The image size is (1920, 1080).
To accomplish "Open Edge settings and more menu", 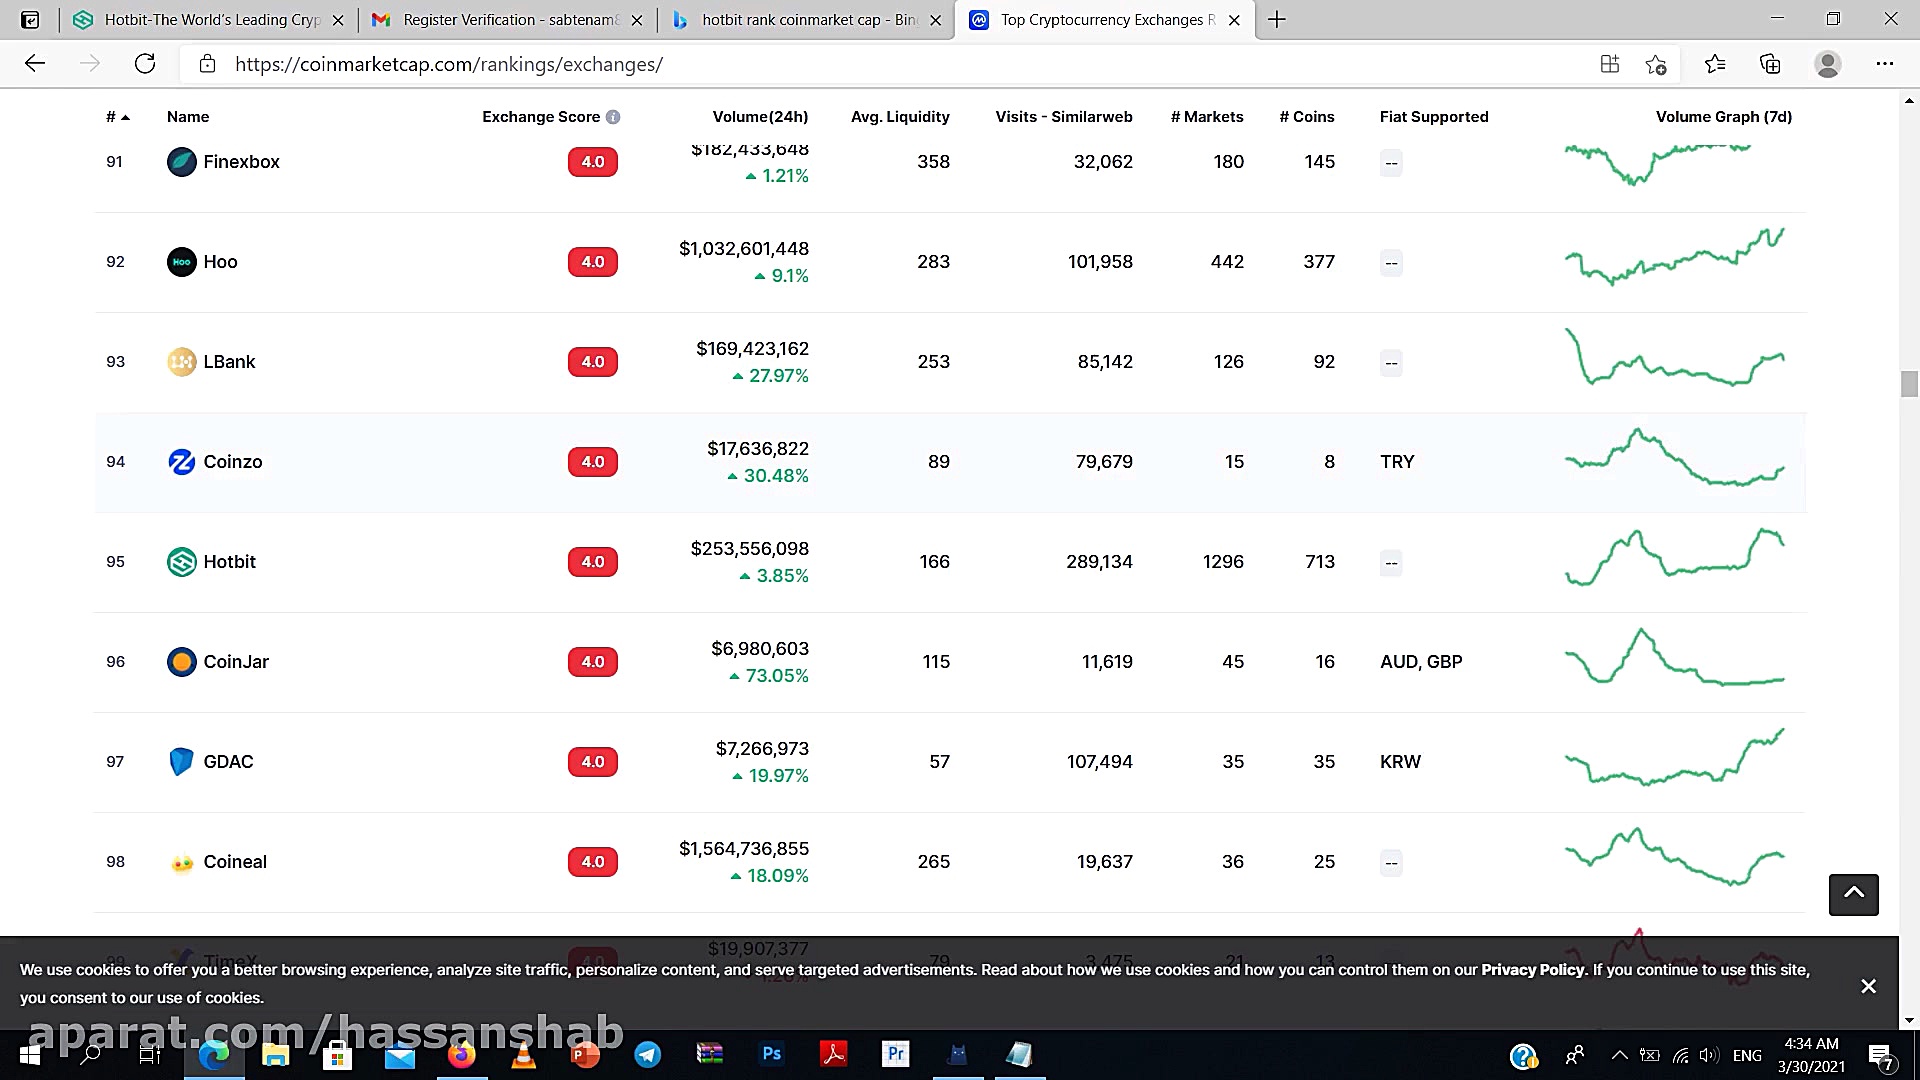I will tap(1885, 64).
